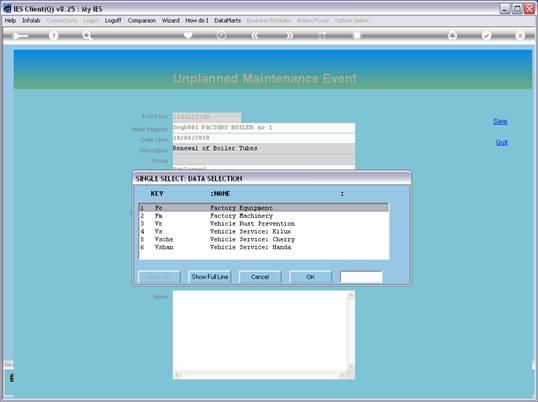538x402 pixels.
Task: Click the round X icon in the toolbar
Action: click(520, 35)
